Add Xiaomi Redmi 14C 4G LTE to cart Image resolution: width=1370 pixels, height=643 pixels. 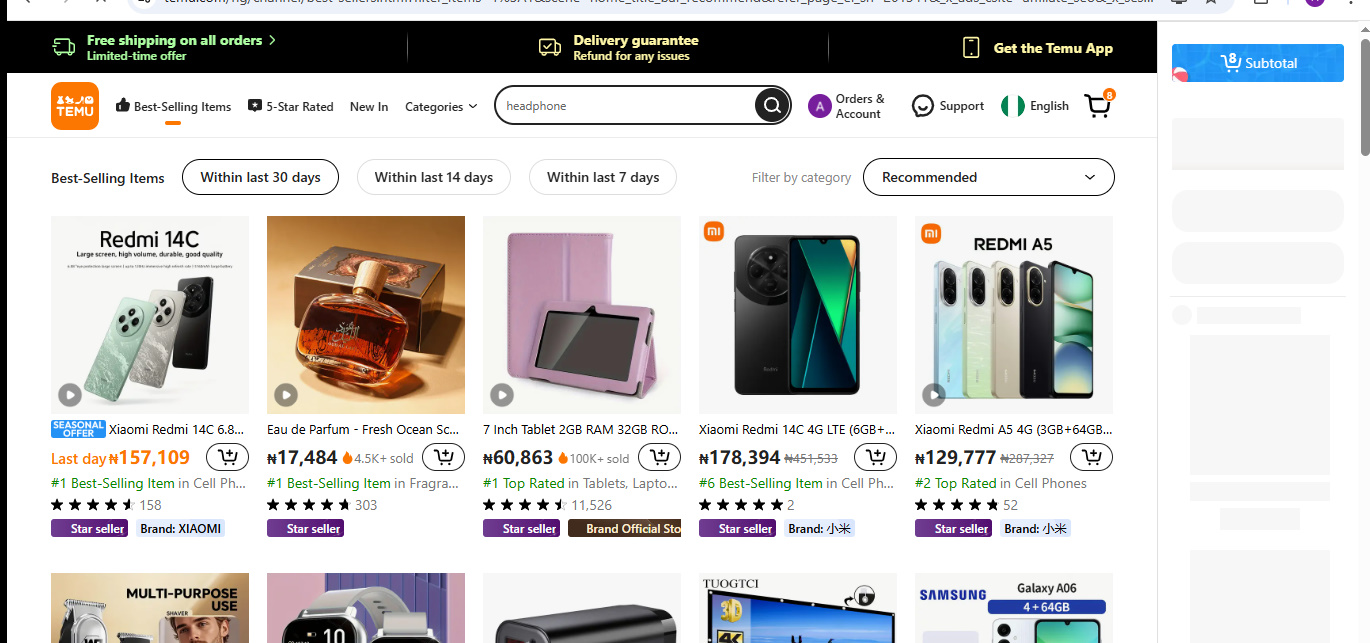876,458
